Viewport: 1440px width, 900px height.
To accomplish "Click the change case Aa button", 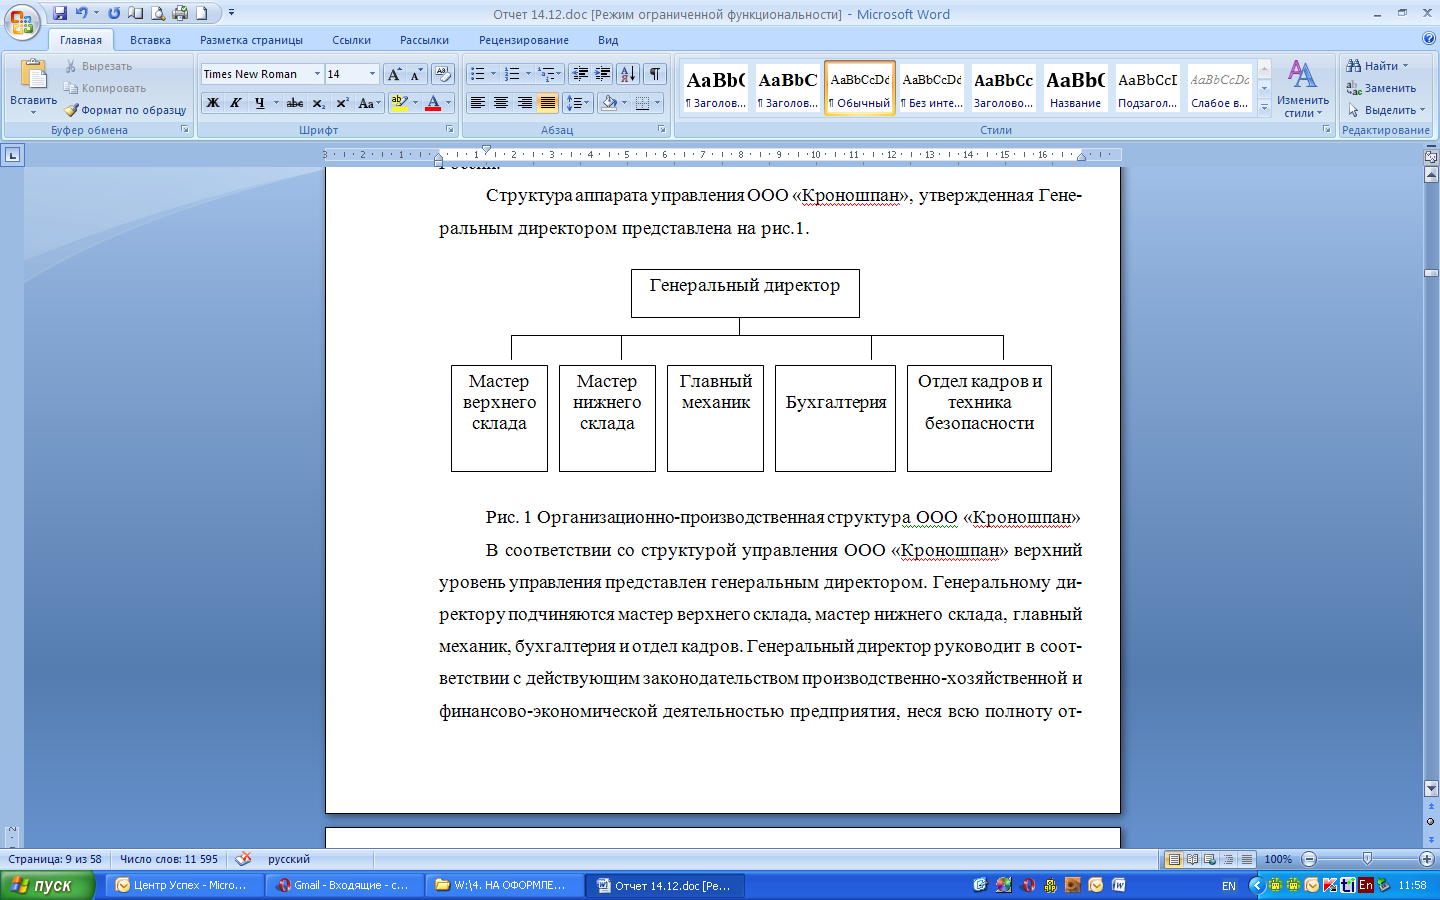I will coord(368,103).
